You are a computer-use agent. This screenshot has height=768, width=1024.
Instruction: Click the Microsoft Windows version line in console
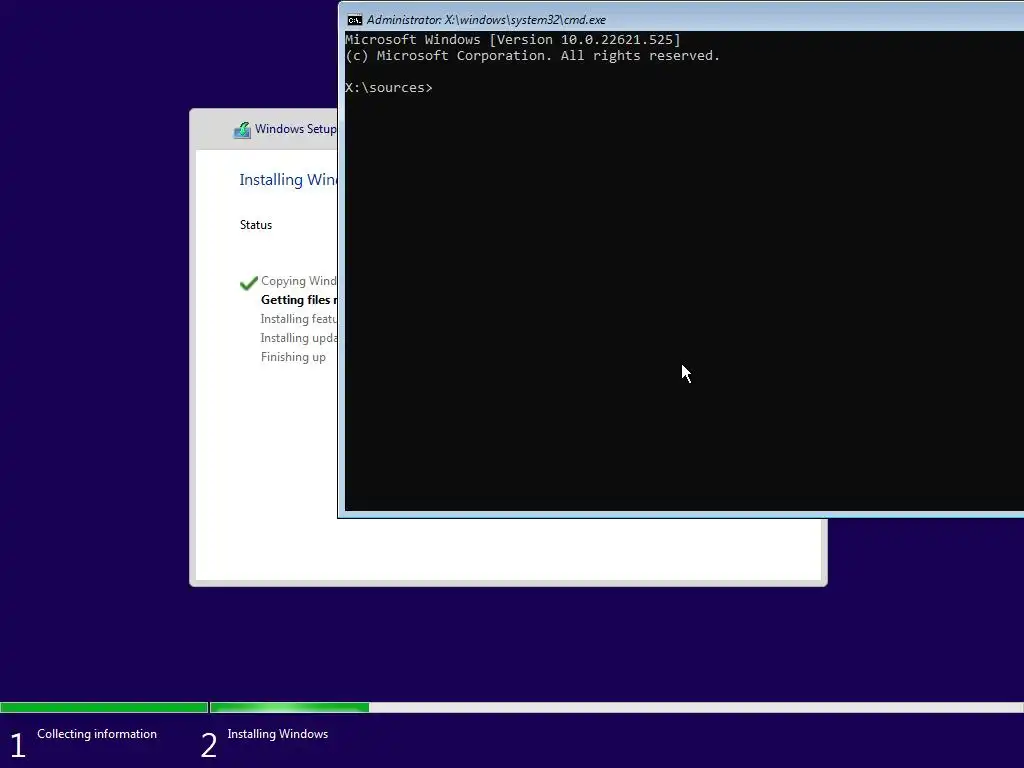[x=513, y=40]
